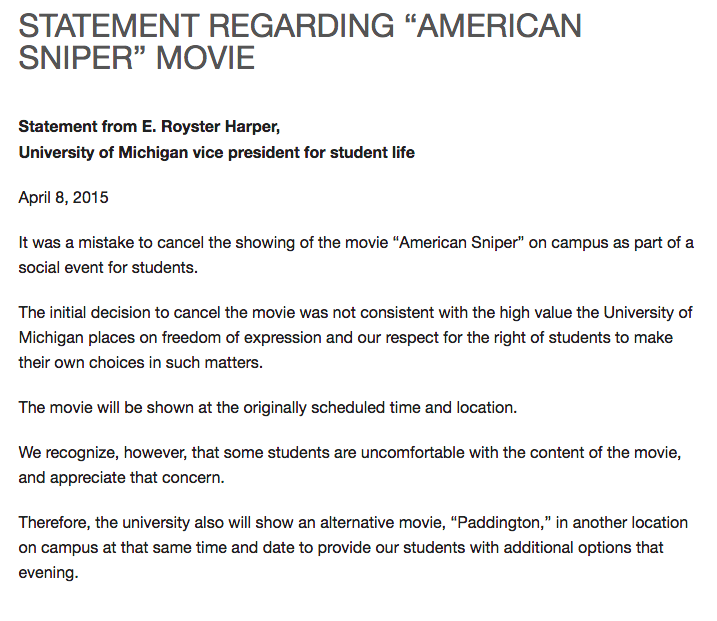Click the final word "evening"
717x621 pixels.
pos(48,573)
